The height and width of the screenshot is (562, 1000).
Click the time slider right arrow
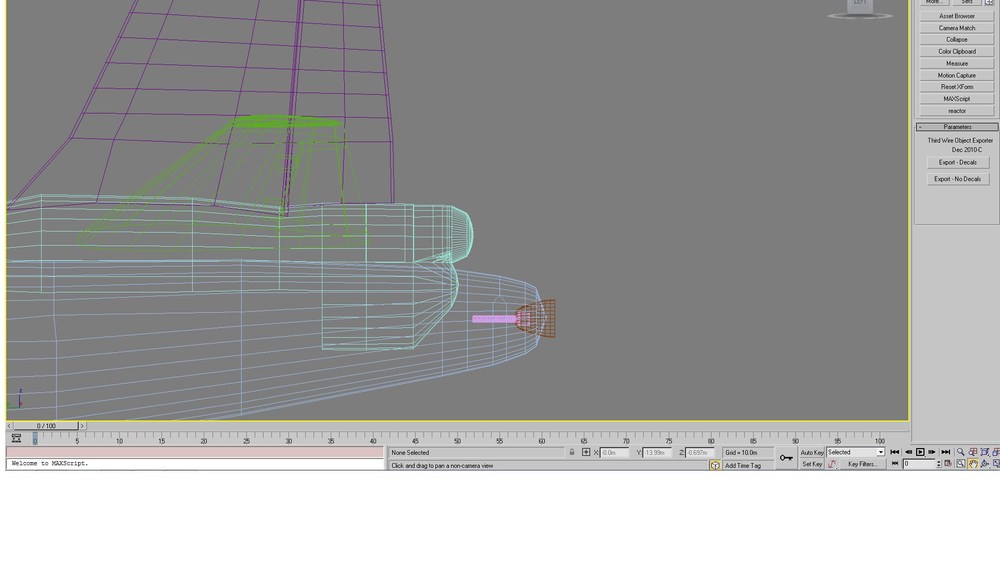tap(82, 425)
